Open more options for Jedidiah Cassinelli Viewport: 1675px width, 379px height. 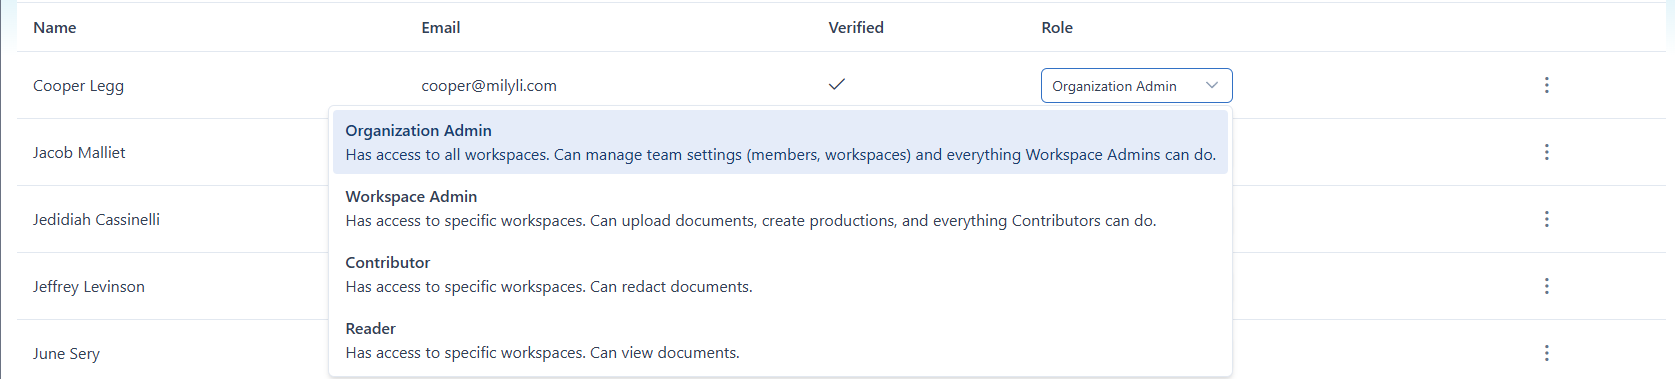(x=1546, y=219)
